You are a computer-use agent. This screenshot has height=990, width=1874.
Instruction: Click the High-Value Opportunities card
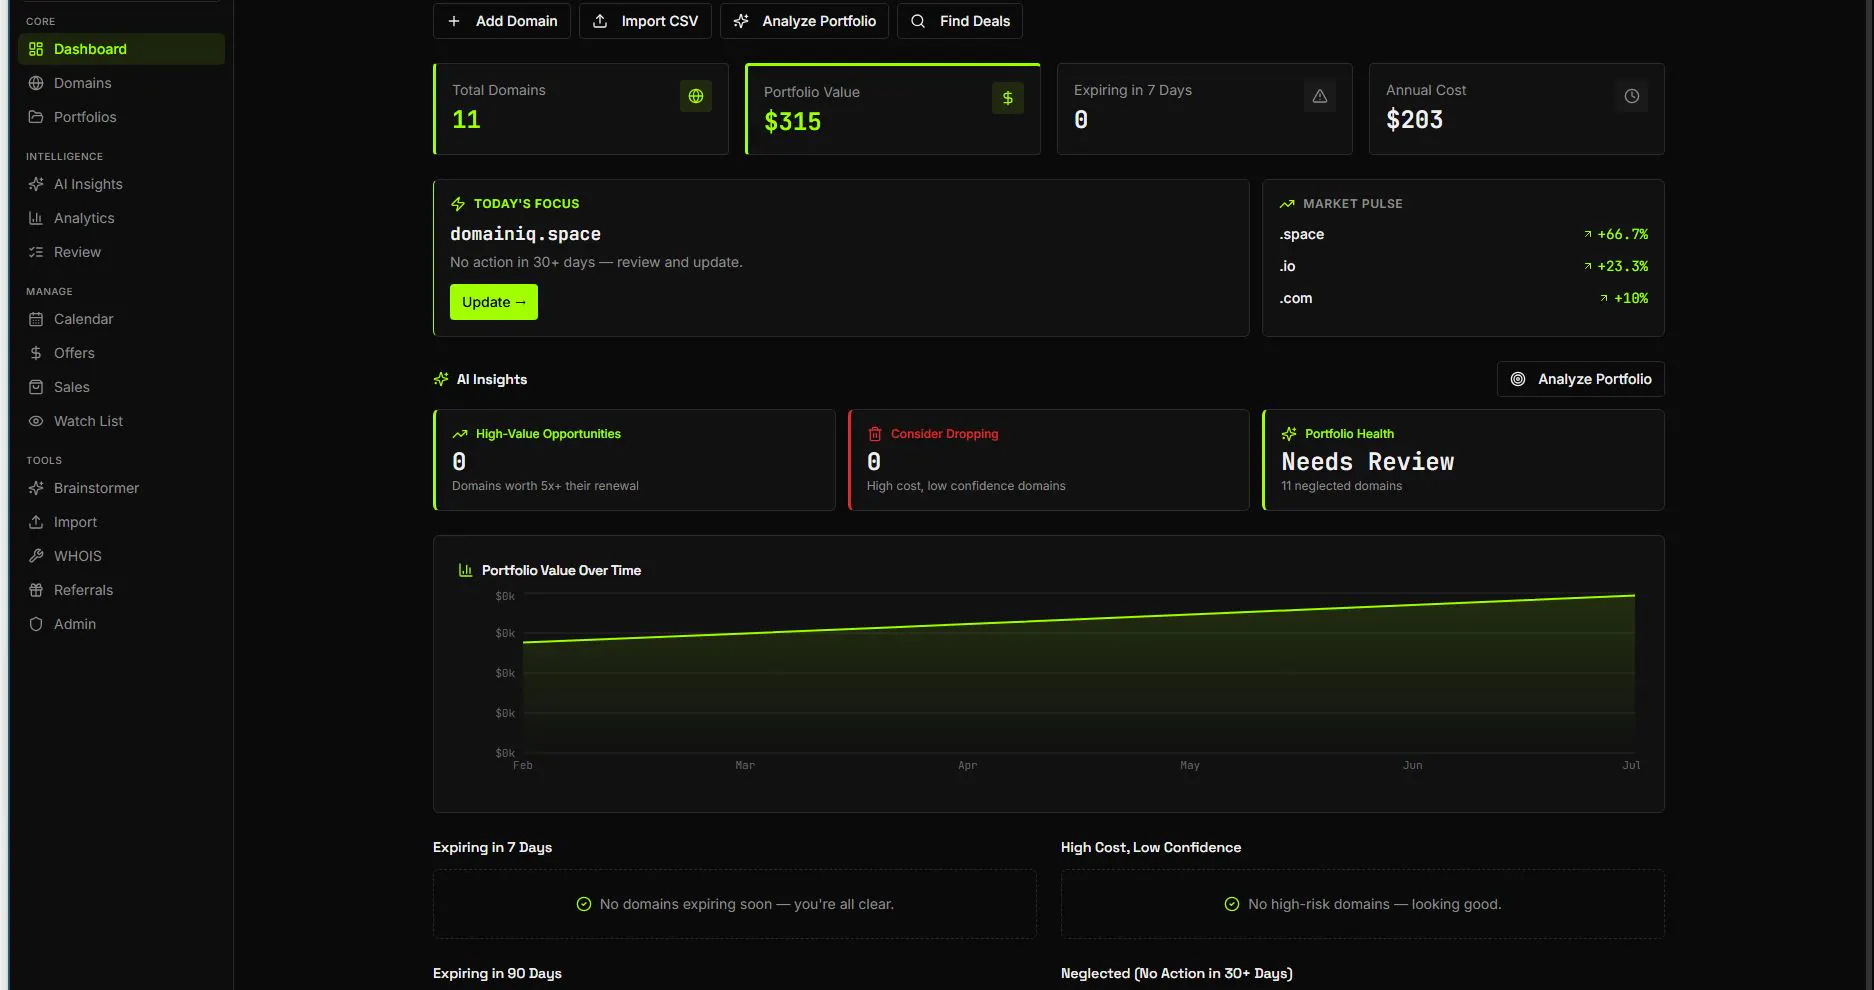(634, 460)
